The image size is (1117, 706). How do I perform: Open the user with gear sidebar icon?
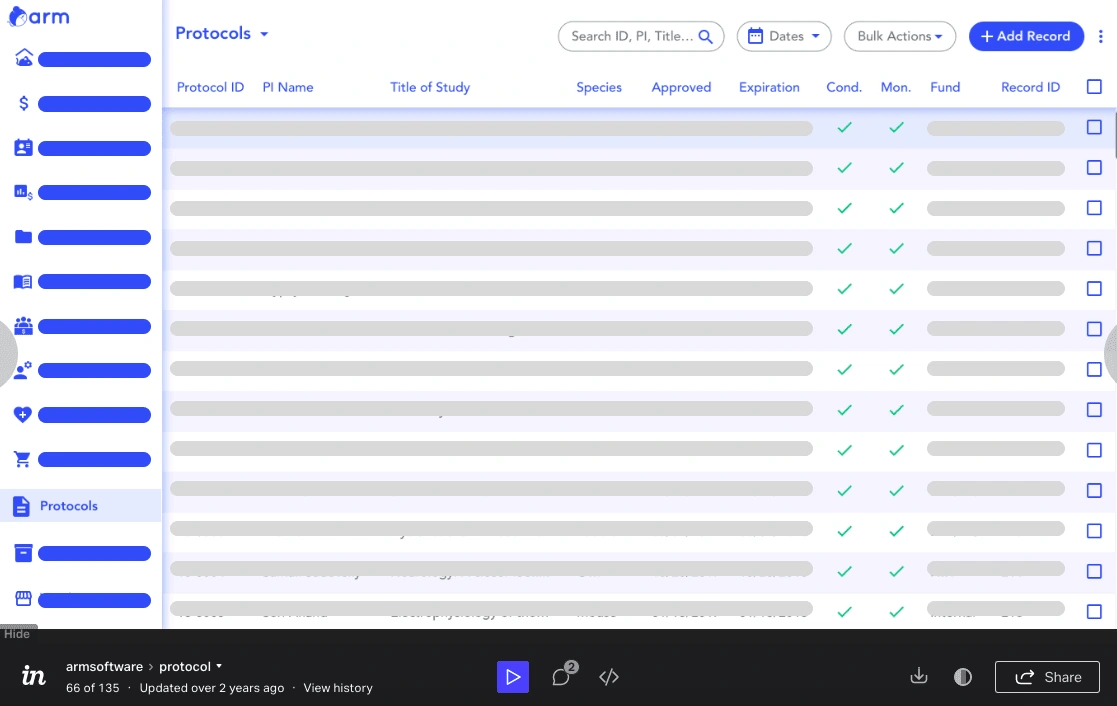pyautogui.click(x=24, y=370)
